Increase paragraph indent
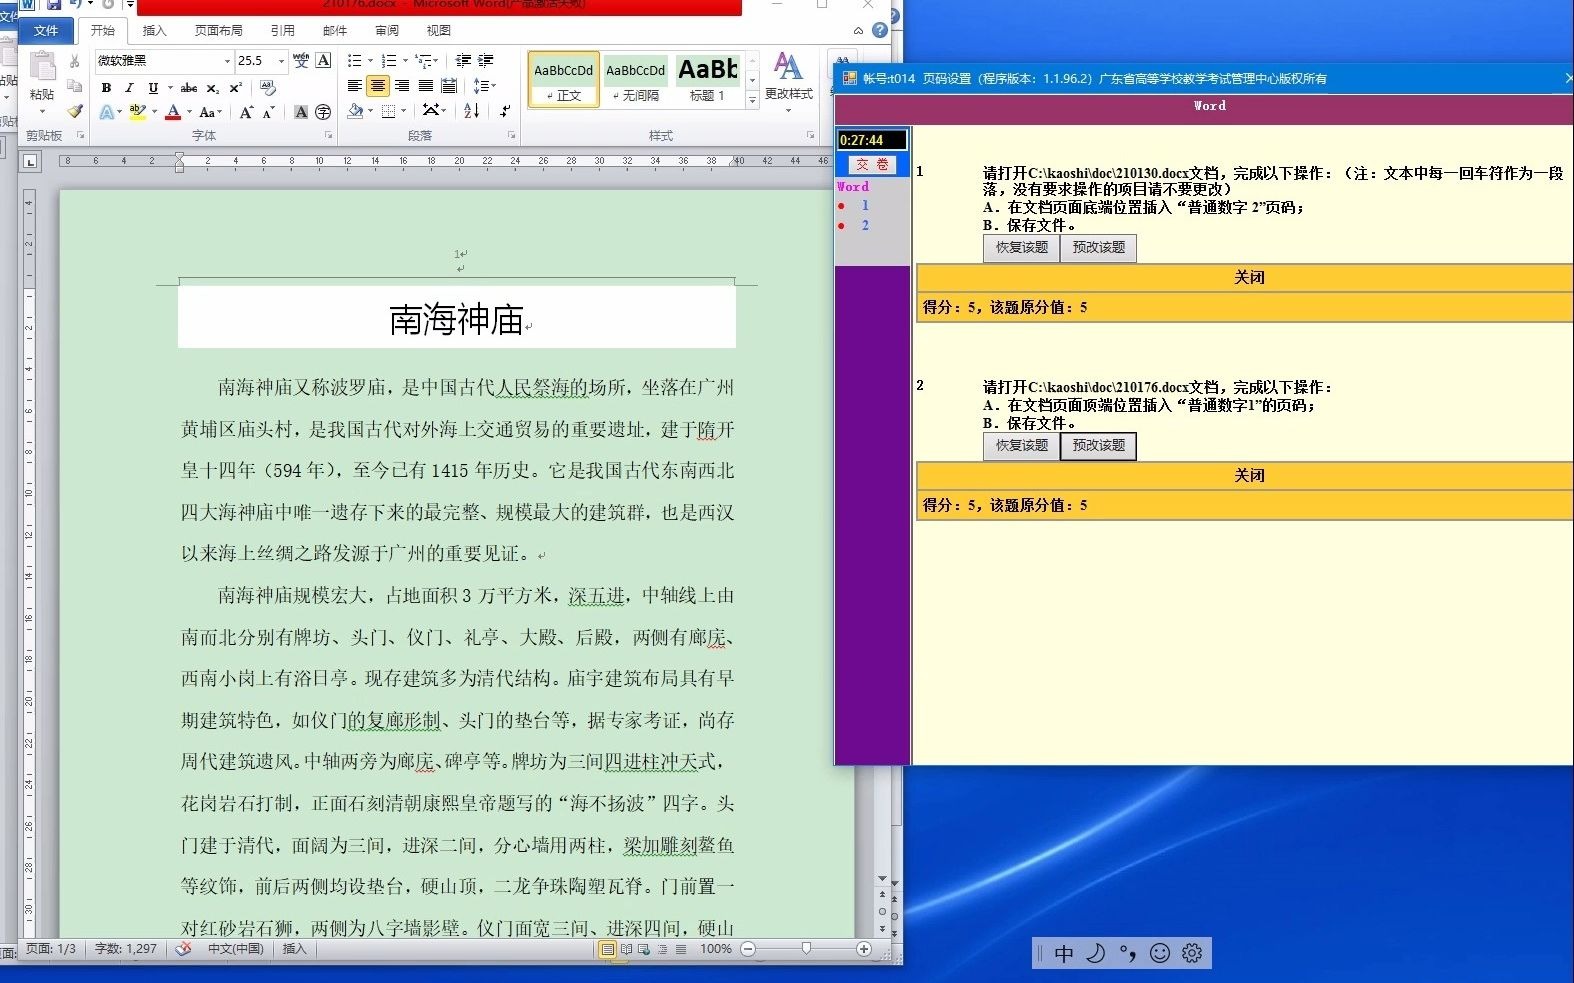Viewport: 1574px width, 983px height. coord(486,61)
